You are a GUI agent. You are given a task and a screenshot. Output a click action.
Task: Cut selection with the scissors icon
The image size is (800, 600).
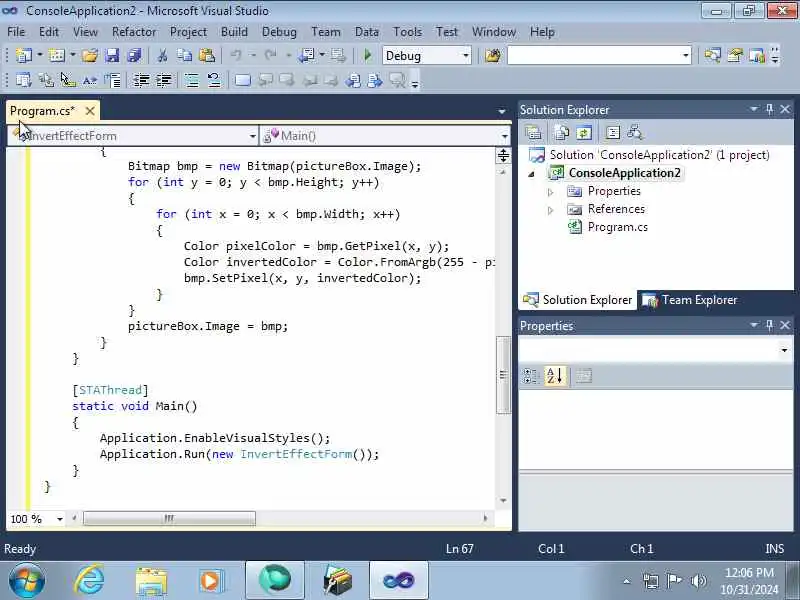162,55
